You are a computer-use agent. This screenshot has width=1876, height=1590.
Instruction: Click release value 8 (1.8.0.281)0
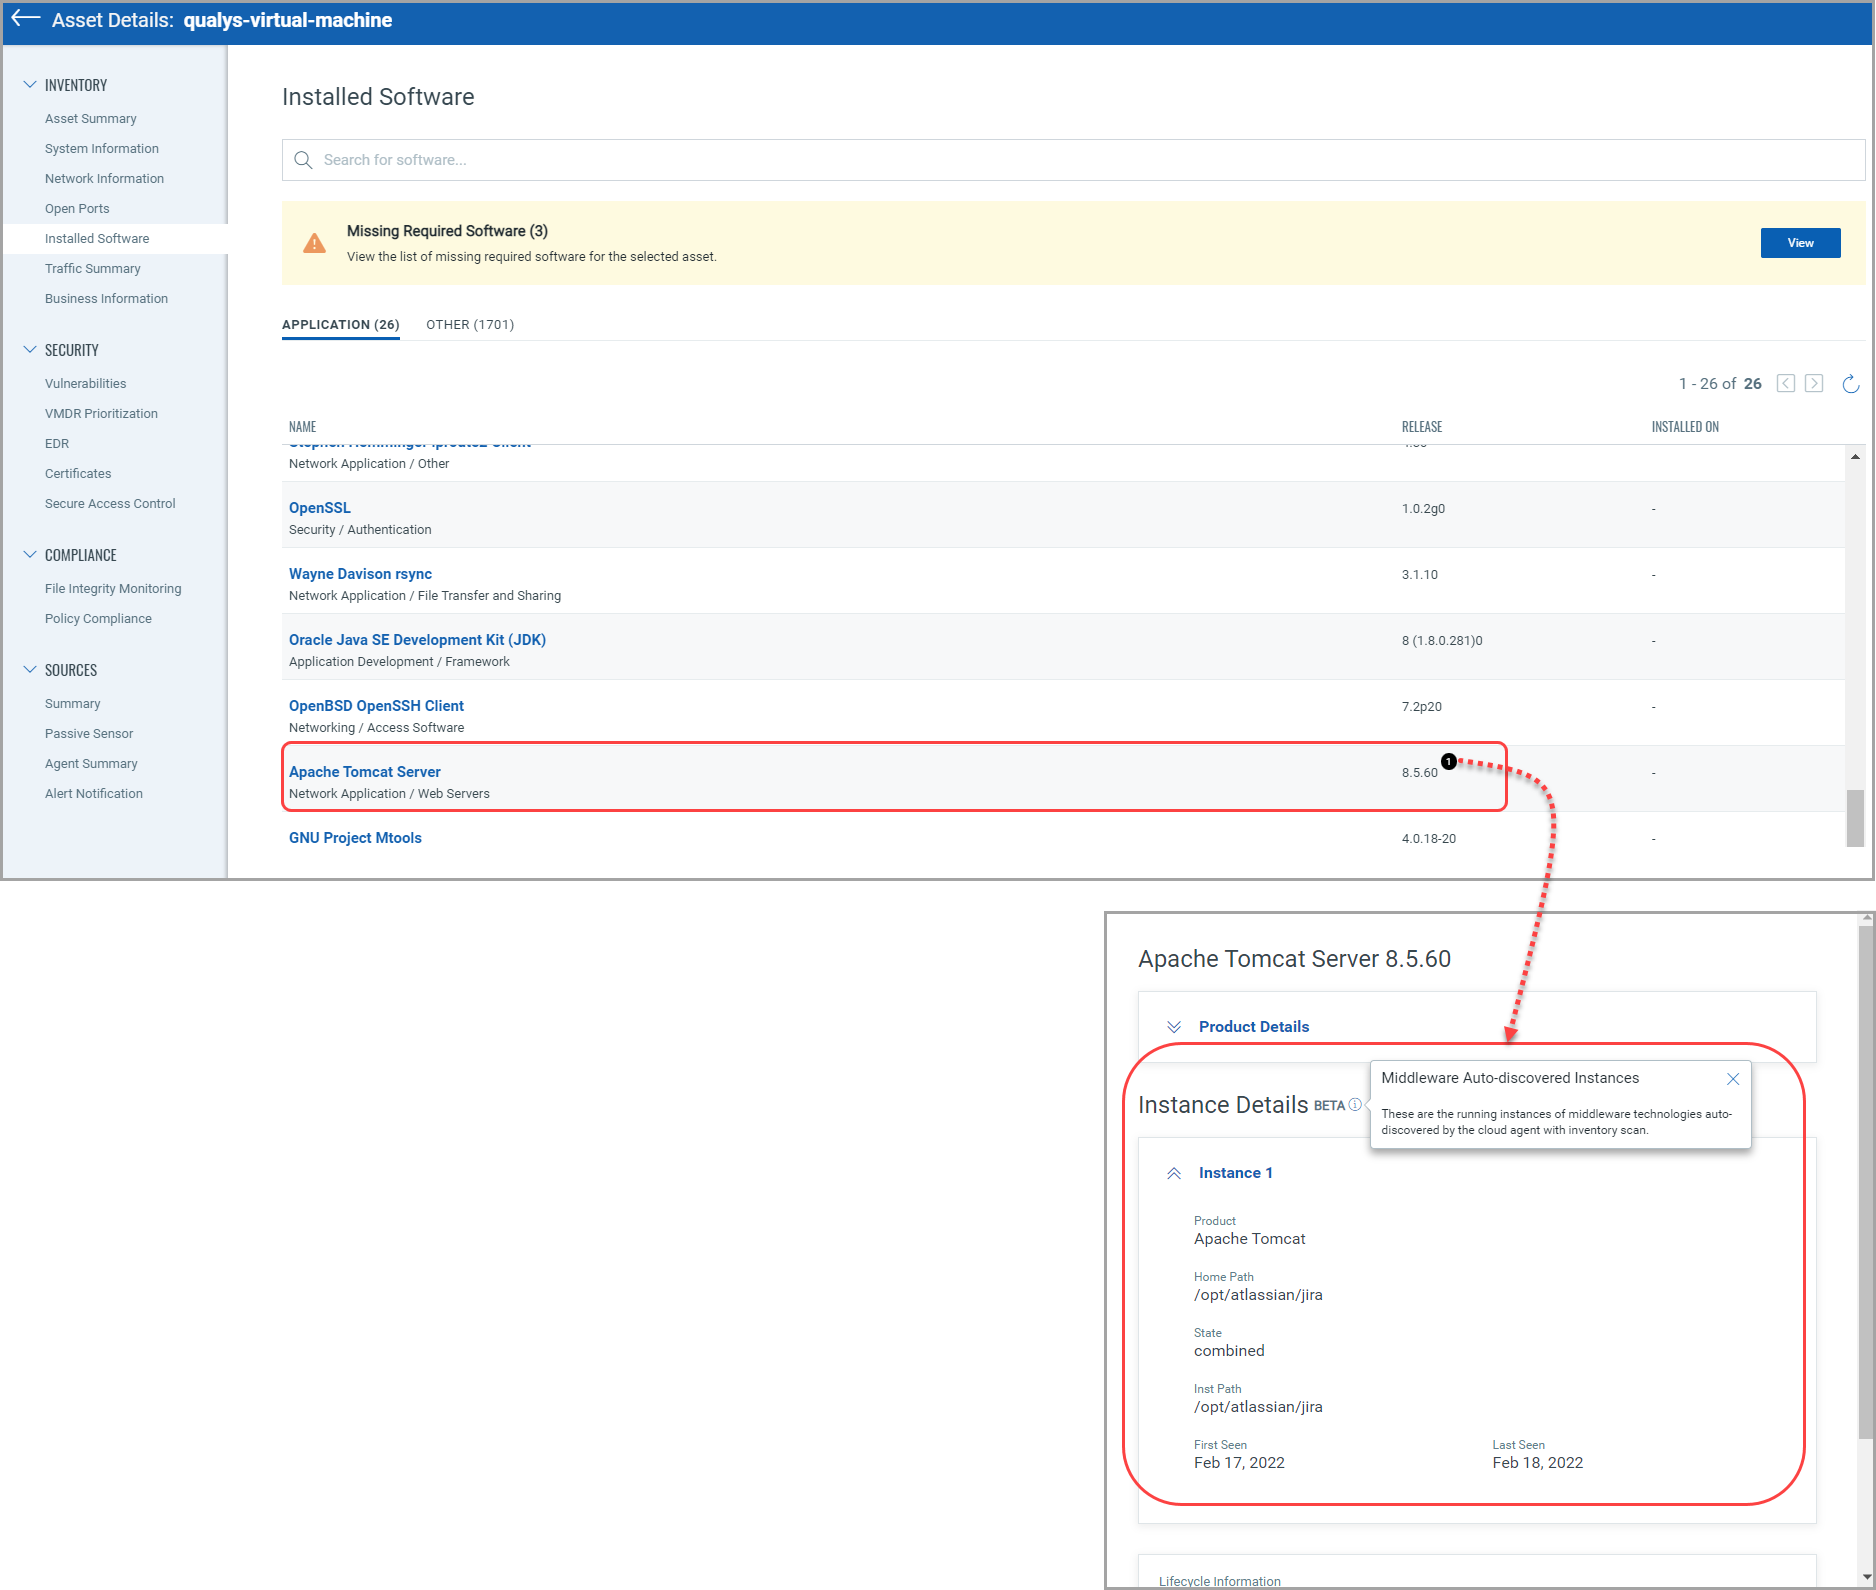pos(1442,641)
